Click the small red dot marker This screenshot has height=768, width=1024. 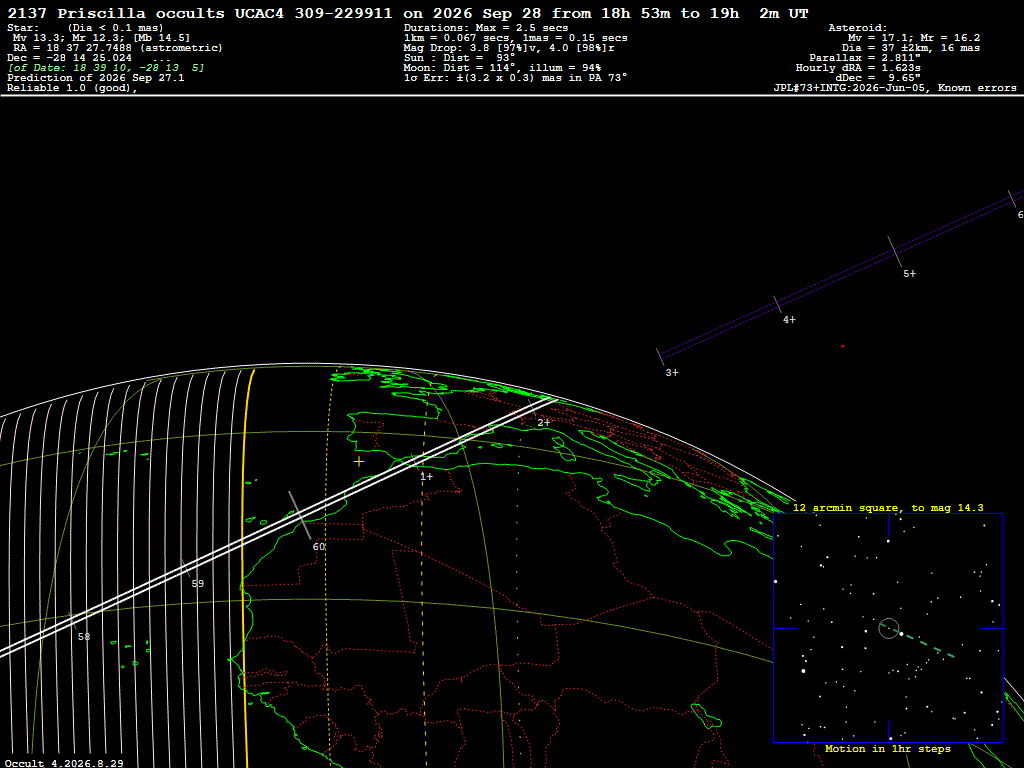coord(843,346)
